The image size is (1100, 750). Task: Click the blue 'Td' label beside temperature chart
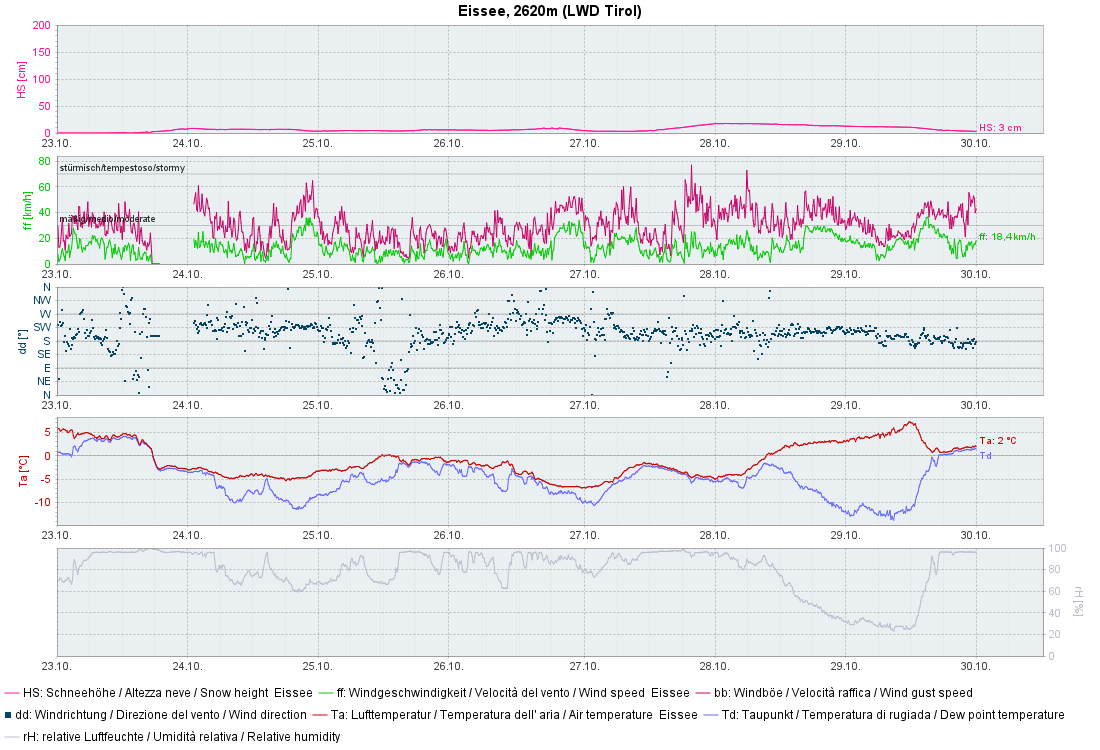point(985,456)
